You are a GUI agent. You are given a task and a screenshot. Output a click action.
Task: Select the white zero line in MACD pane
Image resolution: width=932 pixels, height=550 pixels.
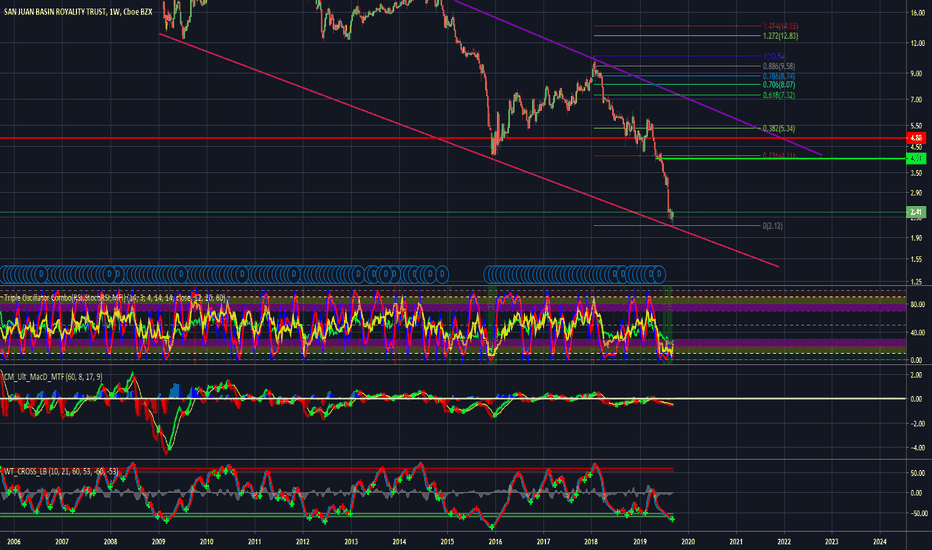(x=453, y=398)
